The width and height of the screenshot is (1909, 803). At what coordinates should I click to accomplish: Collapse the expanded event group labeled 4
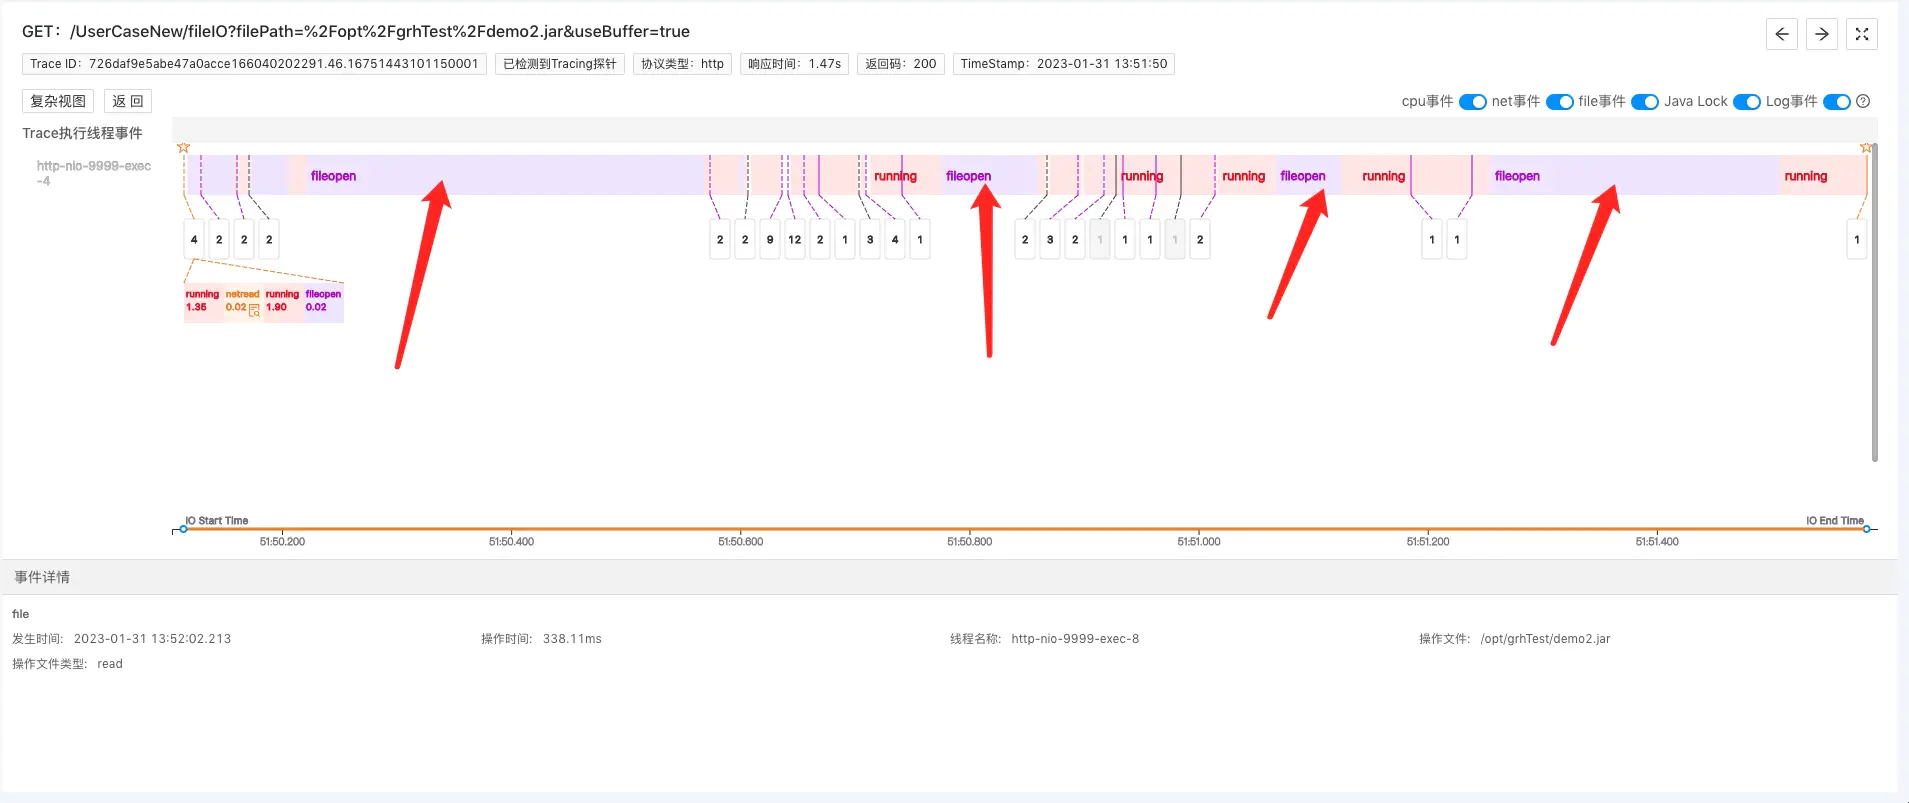click(x=194, y=240)
